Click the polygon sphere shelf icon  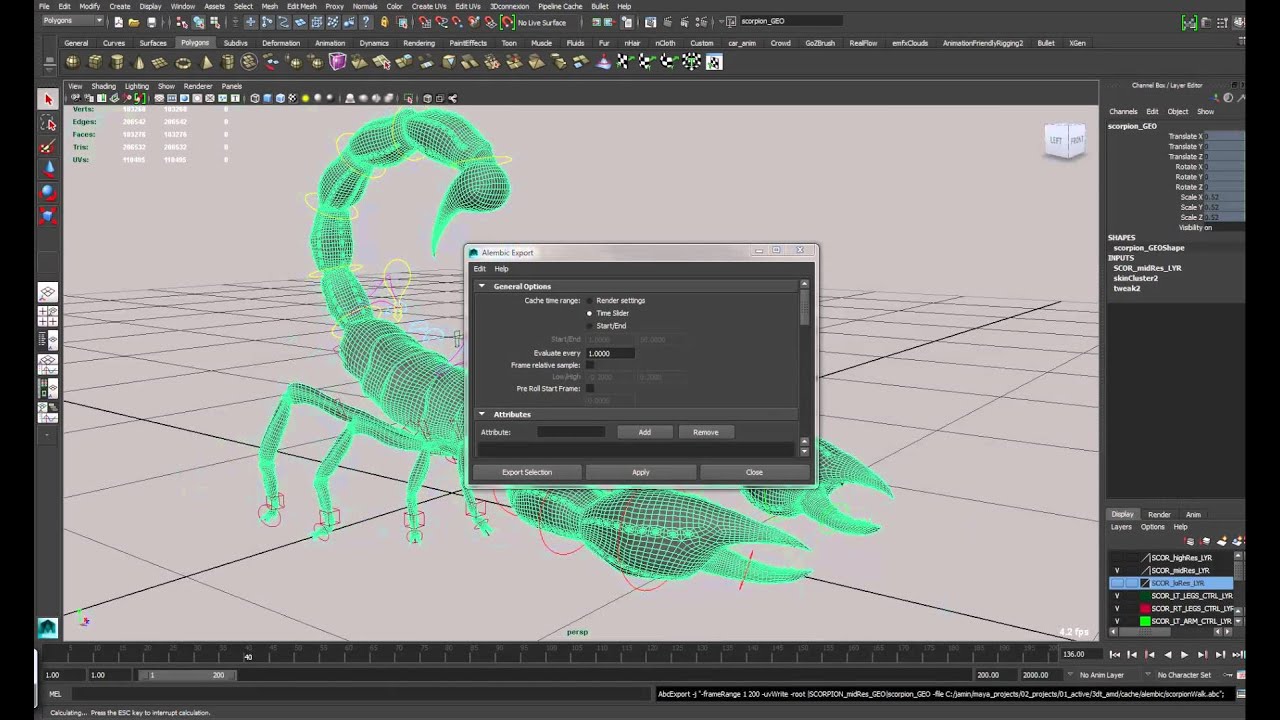click(72, 62)
